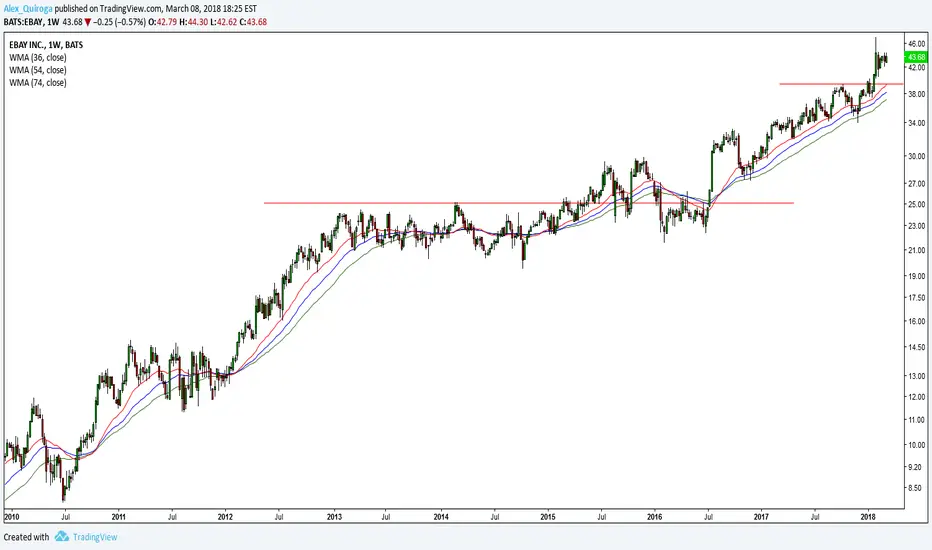Click the 25.00 price axis label
Image resolution: width=932 pixels, height=550 pixels.
tap(917, 204)
